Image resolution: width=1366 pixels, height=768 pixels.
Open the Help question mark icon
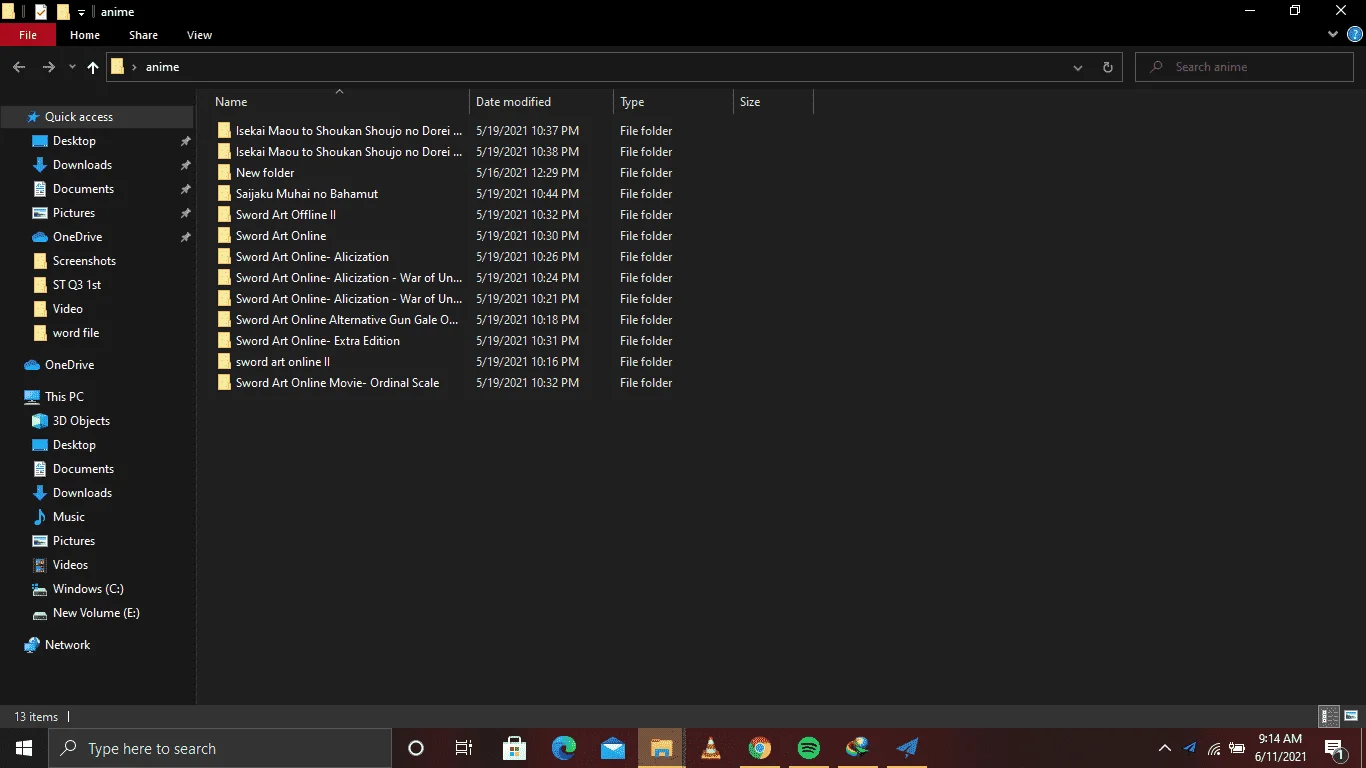tap(1355, 34)
